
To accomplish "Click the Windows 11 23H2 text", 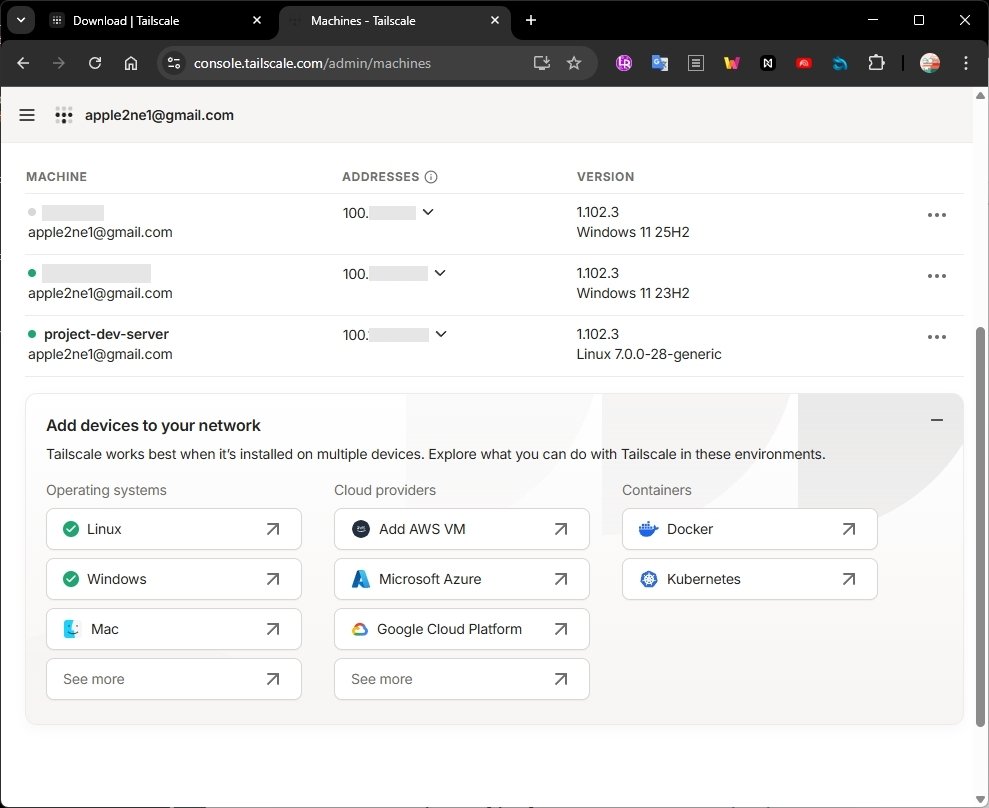I will [x=633, y=293].
